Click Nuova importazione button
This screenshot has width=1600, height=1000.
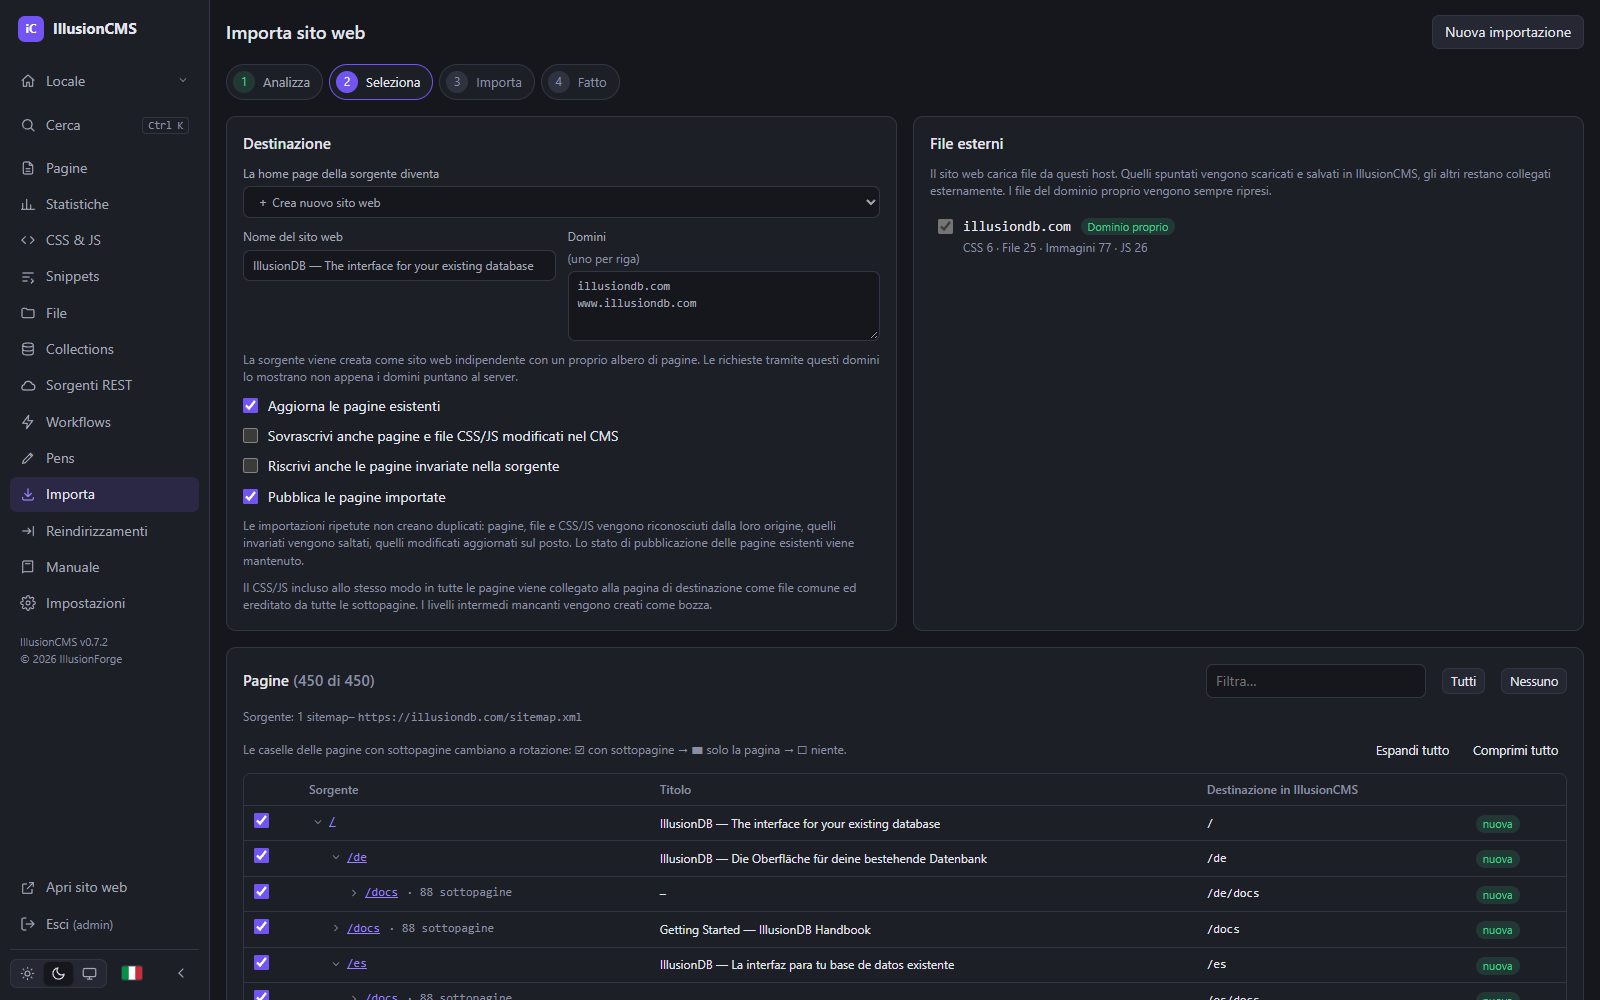[x=1507, y=32]
